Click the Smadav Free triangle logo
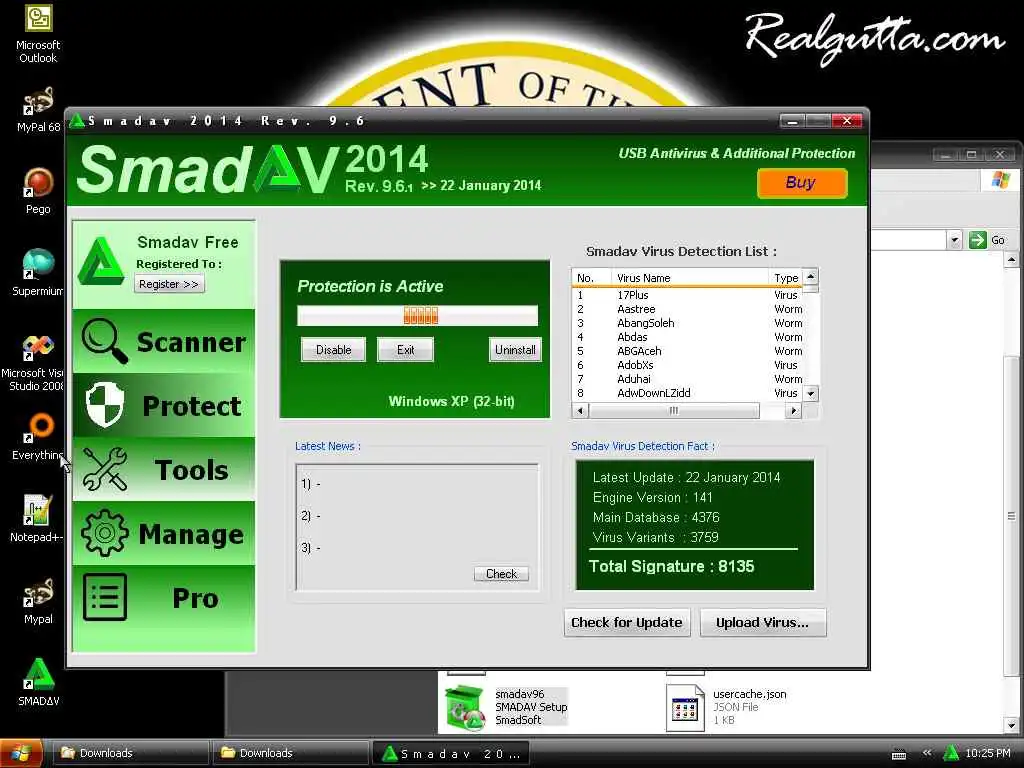1024x768 pixels. coord(101,263)
